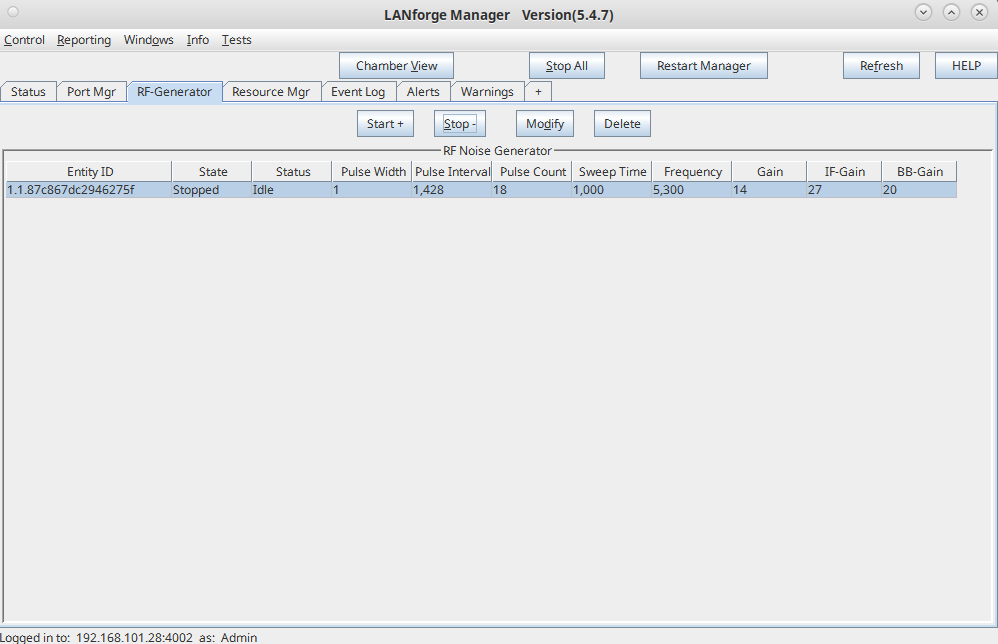Open the Tests menu

click(x=237, y=40)
